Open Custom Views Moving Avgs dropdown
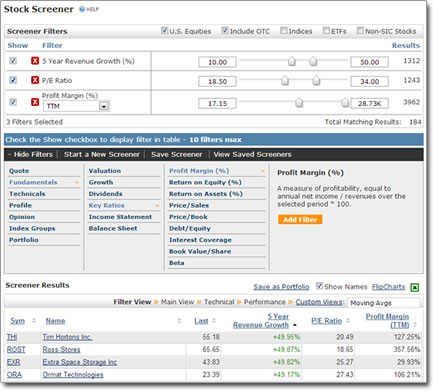 384,303
